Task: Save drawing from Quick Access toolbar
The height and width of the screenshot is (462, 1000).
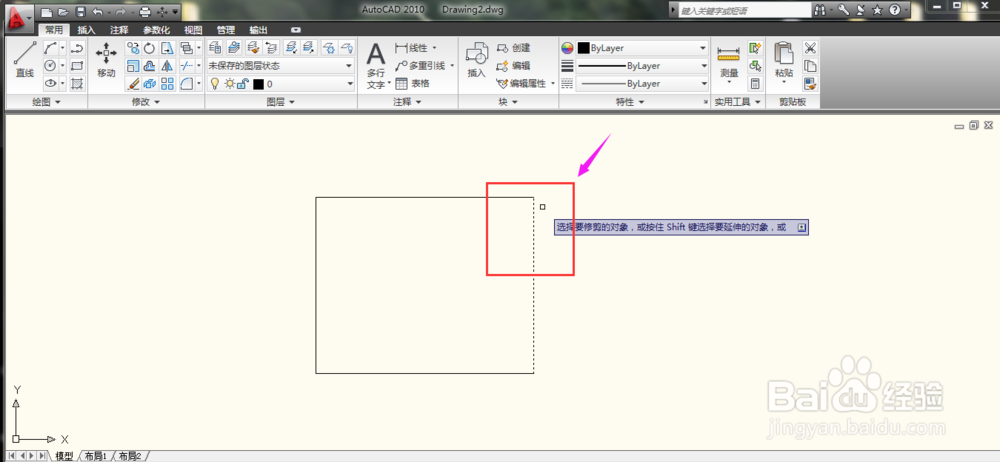Action: pyautogui.click(x=80, y=11)
